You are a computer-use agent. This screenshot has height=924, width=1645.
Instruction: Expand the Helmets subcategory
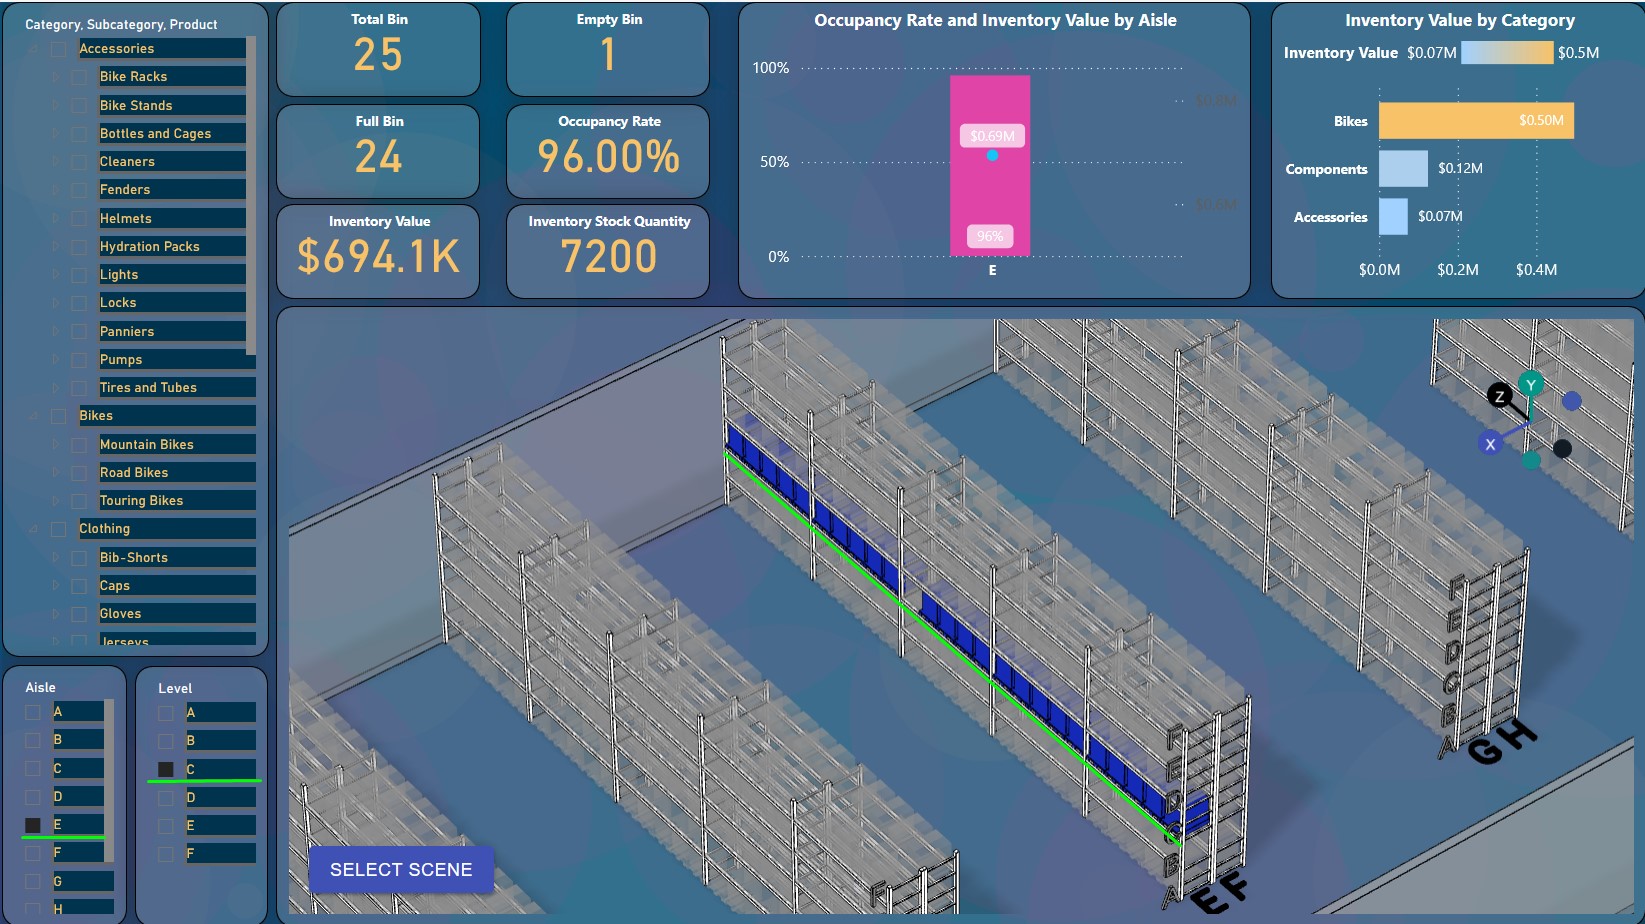point(57,218)
